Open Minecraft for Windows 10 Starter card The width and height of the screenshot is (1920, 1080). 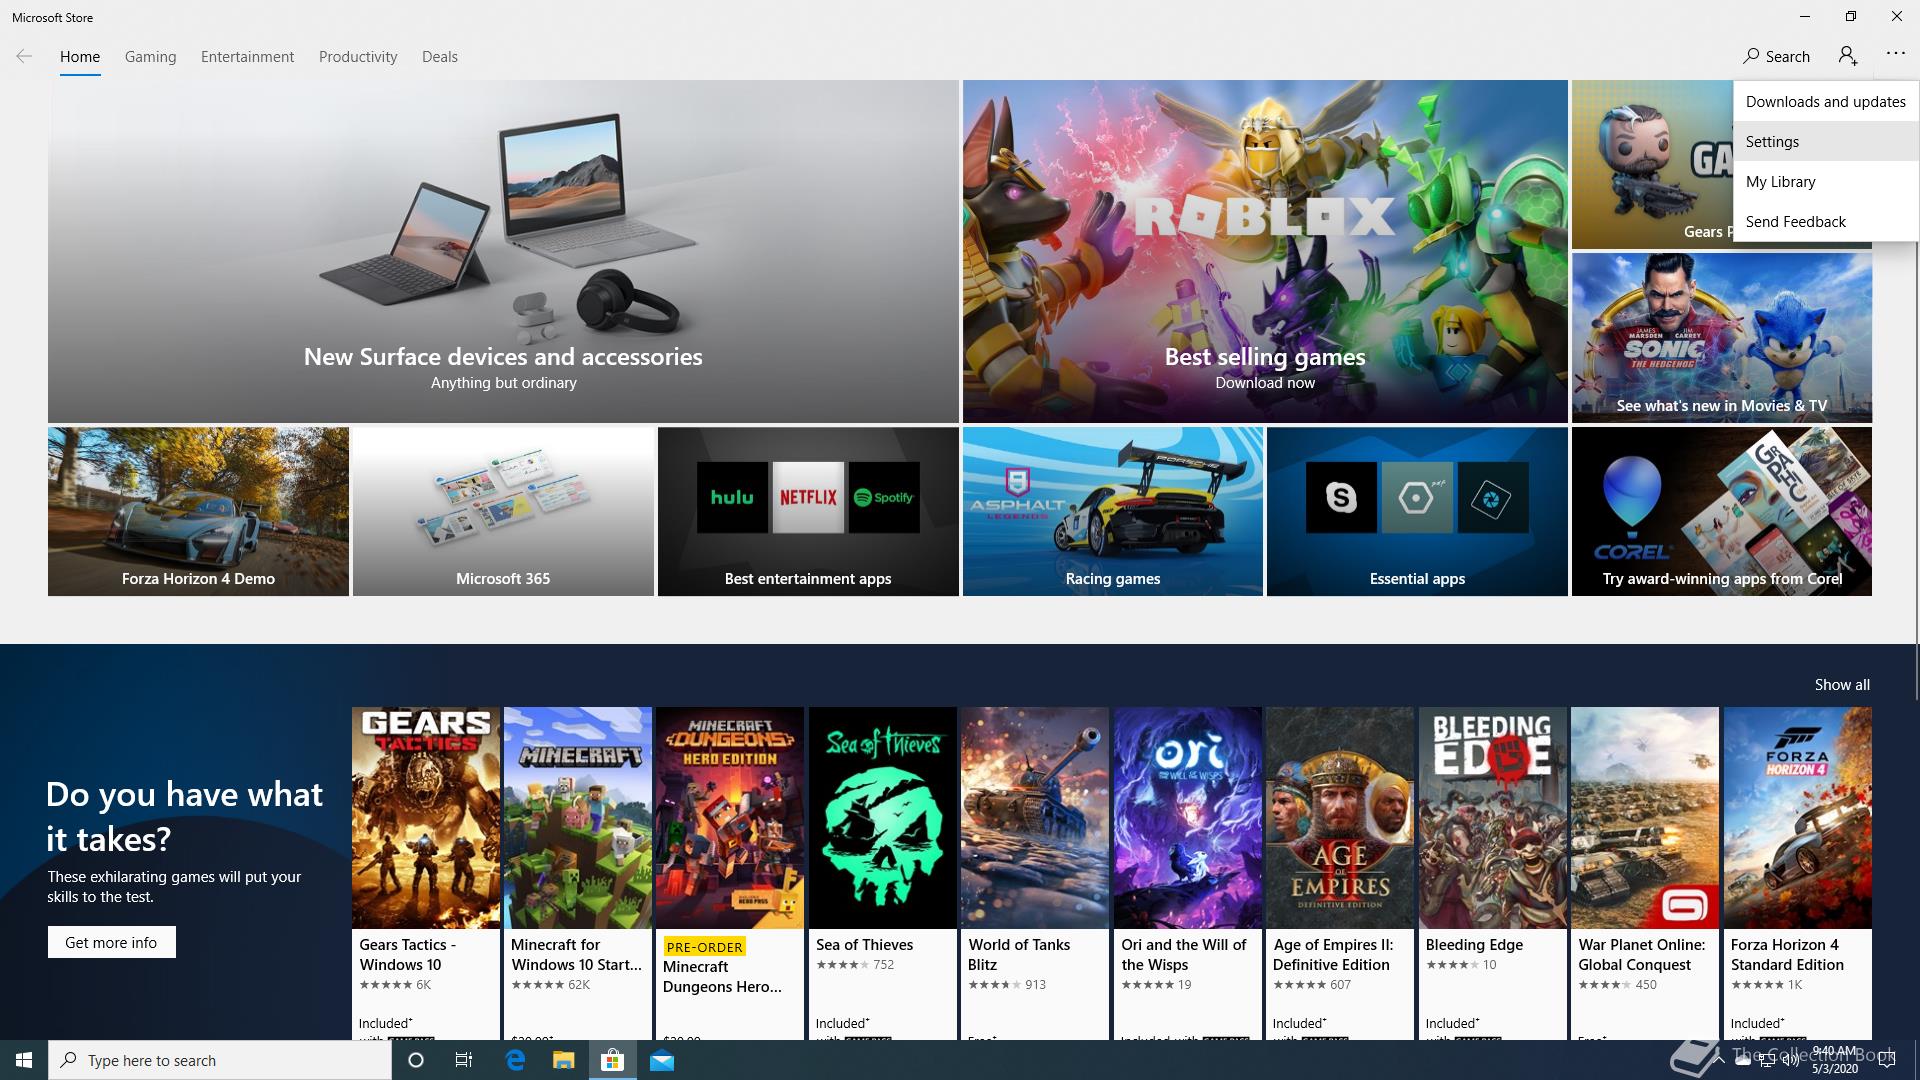578,872
